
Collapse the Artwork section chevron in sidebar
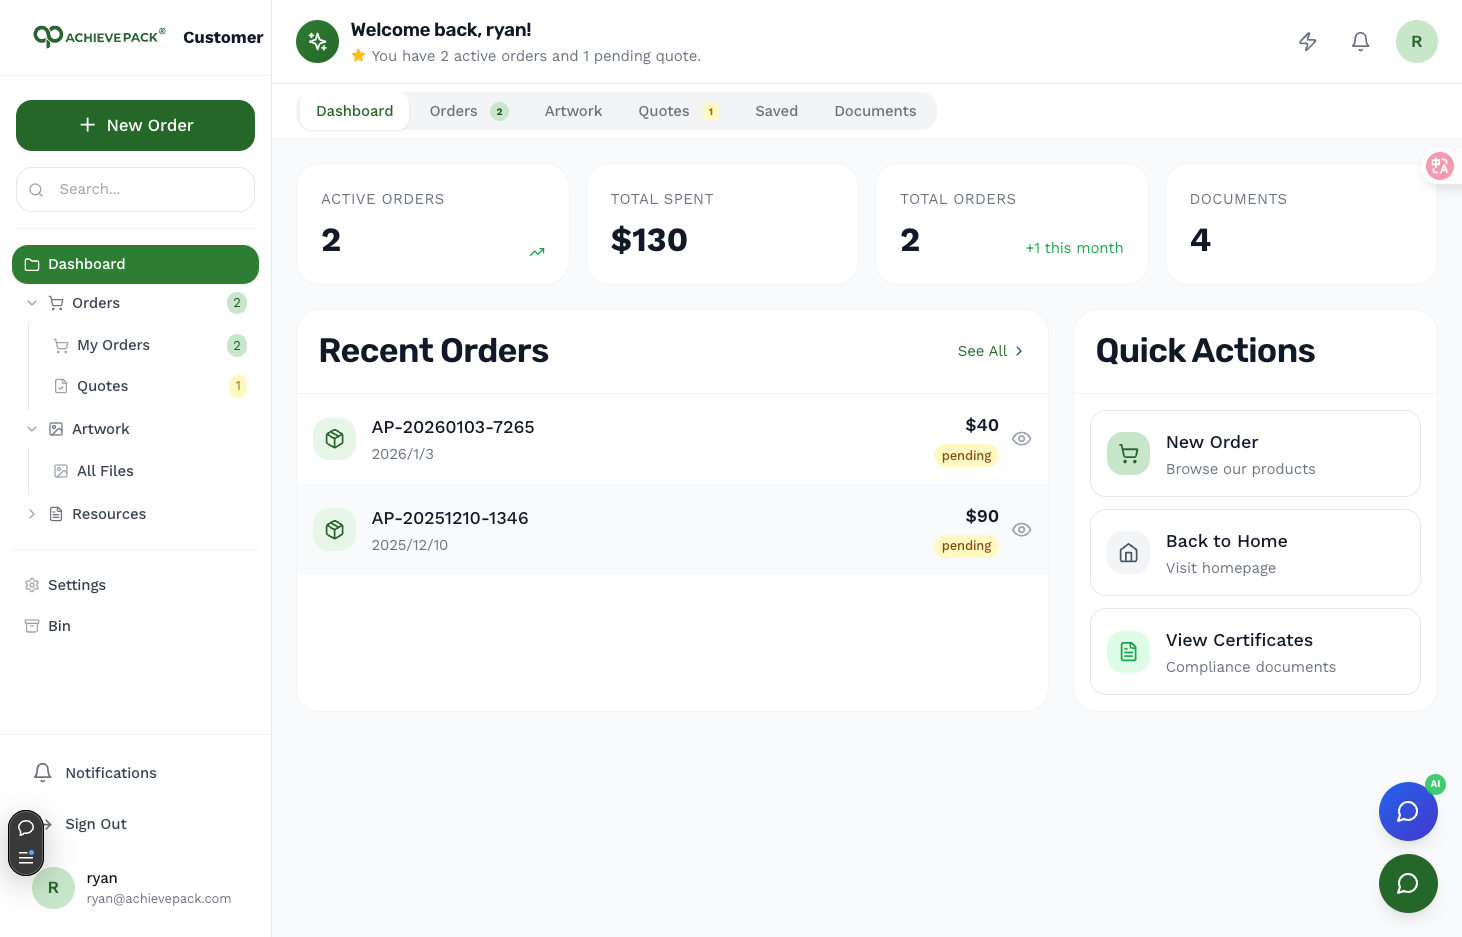point(32,429)
